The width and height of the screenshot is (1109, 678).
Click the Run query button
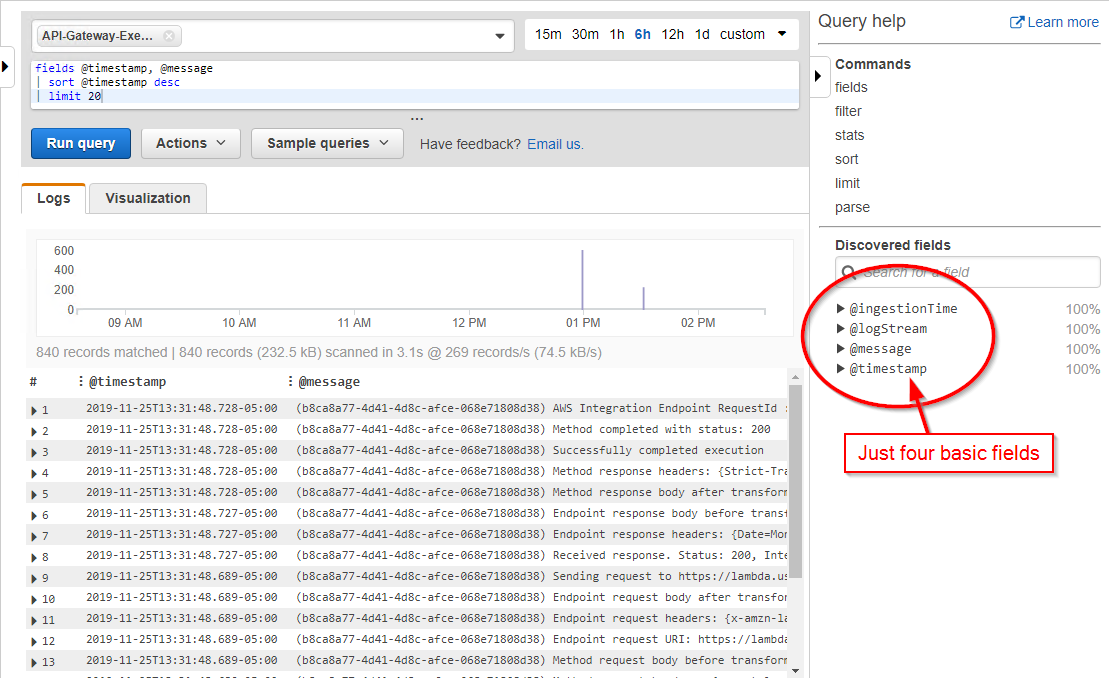point(80,143)
